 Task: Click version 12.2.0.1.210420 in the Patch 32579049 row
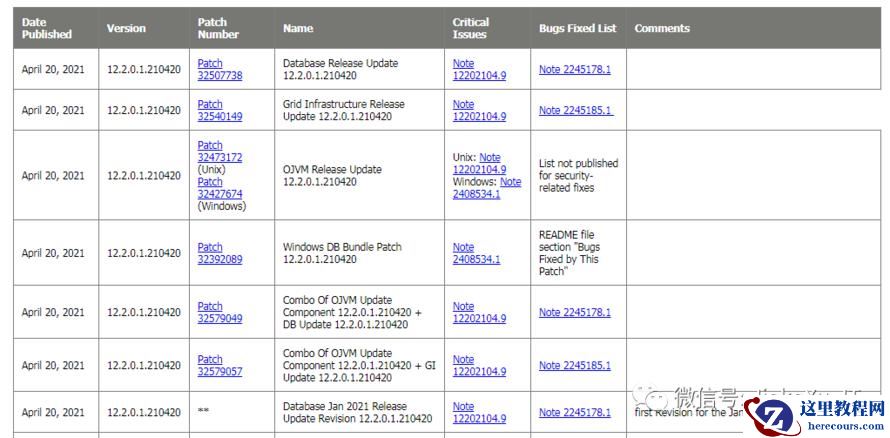(x=144, y=312)
